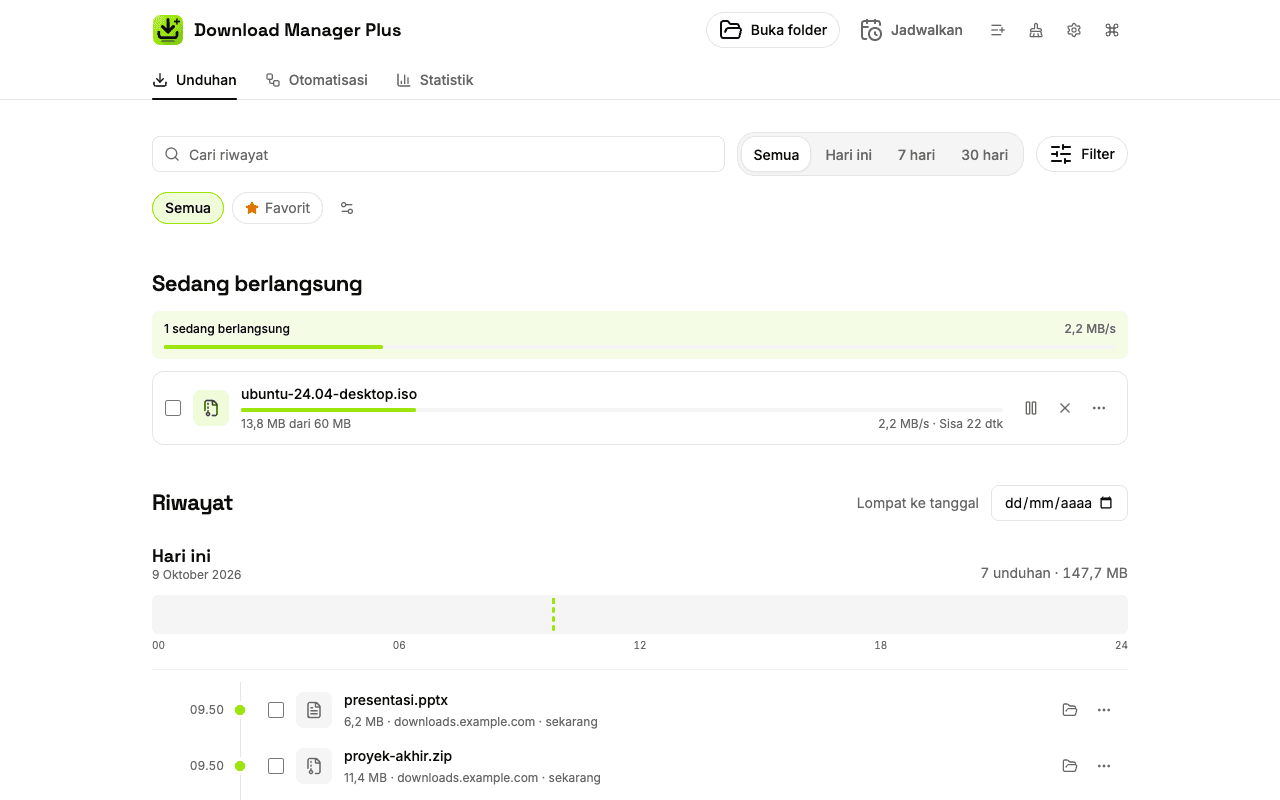Click the add-to-queue list icon in header
This screenshot has width=1280, height=800.
click(x=998, y=30)
